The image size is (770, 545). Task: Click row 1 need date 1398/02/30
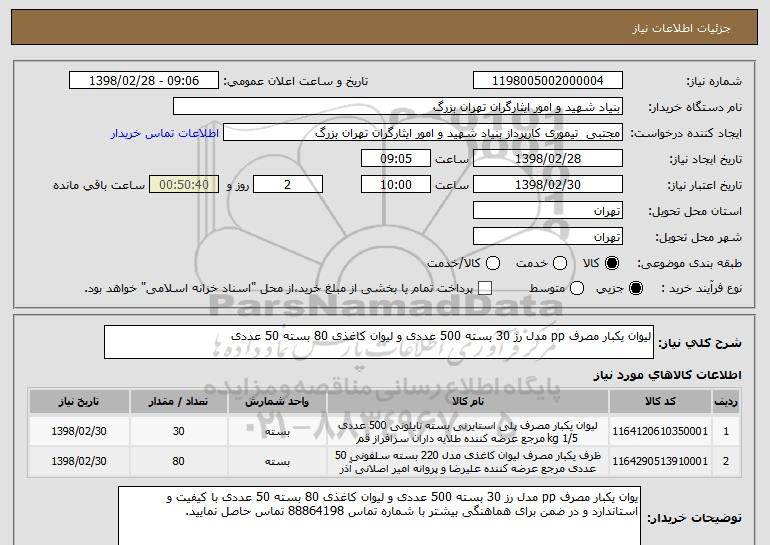79,431
